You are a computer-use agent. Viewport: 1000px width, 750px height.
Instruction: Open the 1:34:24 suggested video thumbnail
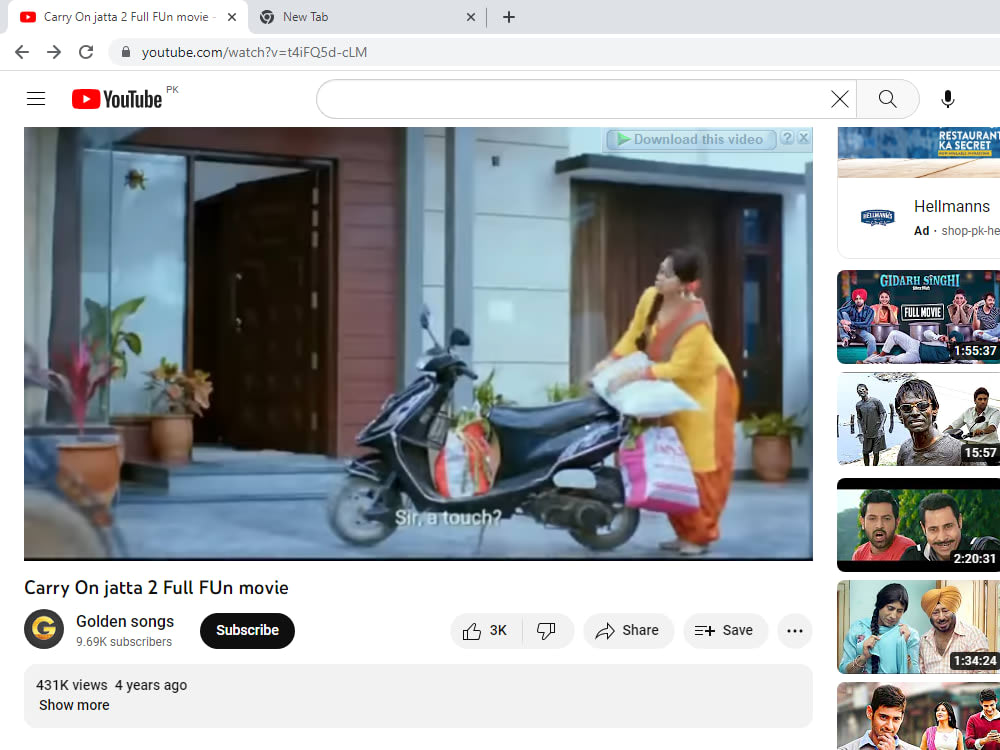(918, 627)
